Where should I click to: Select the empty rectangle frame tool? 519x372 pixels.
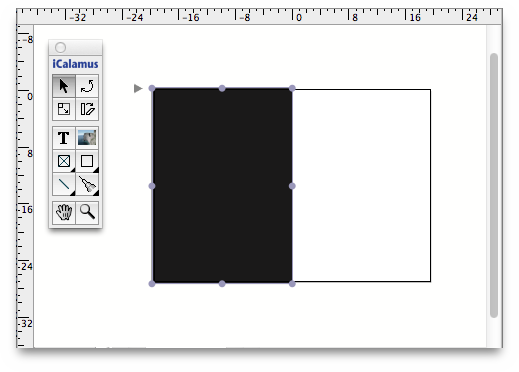(x=87, y=161)
